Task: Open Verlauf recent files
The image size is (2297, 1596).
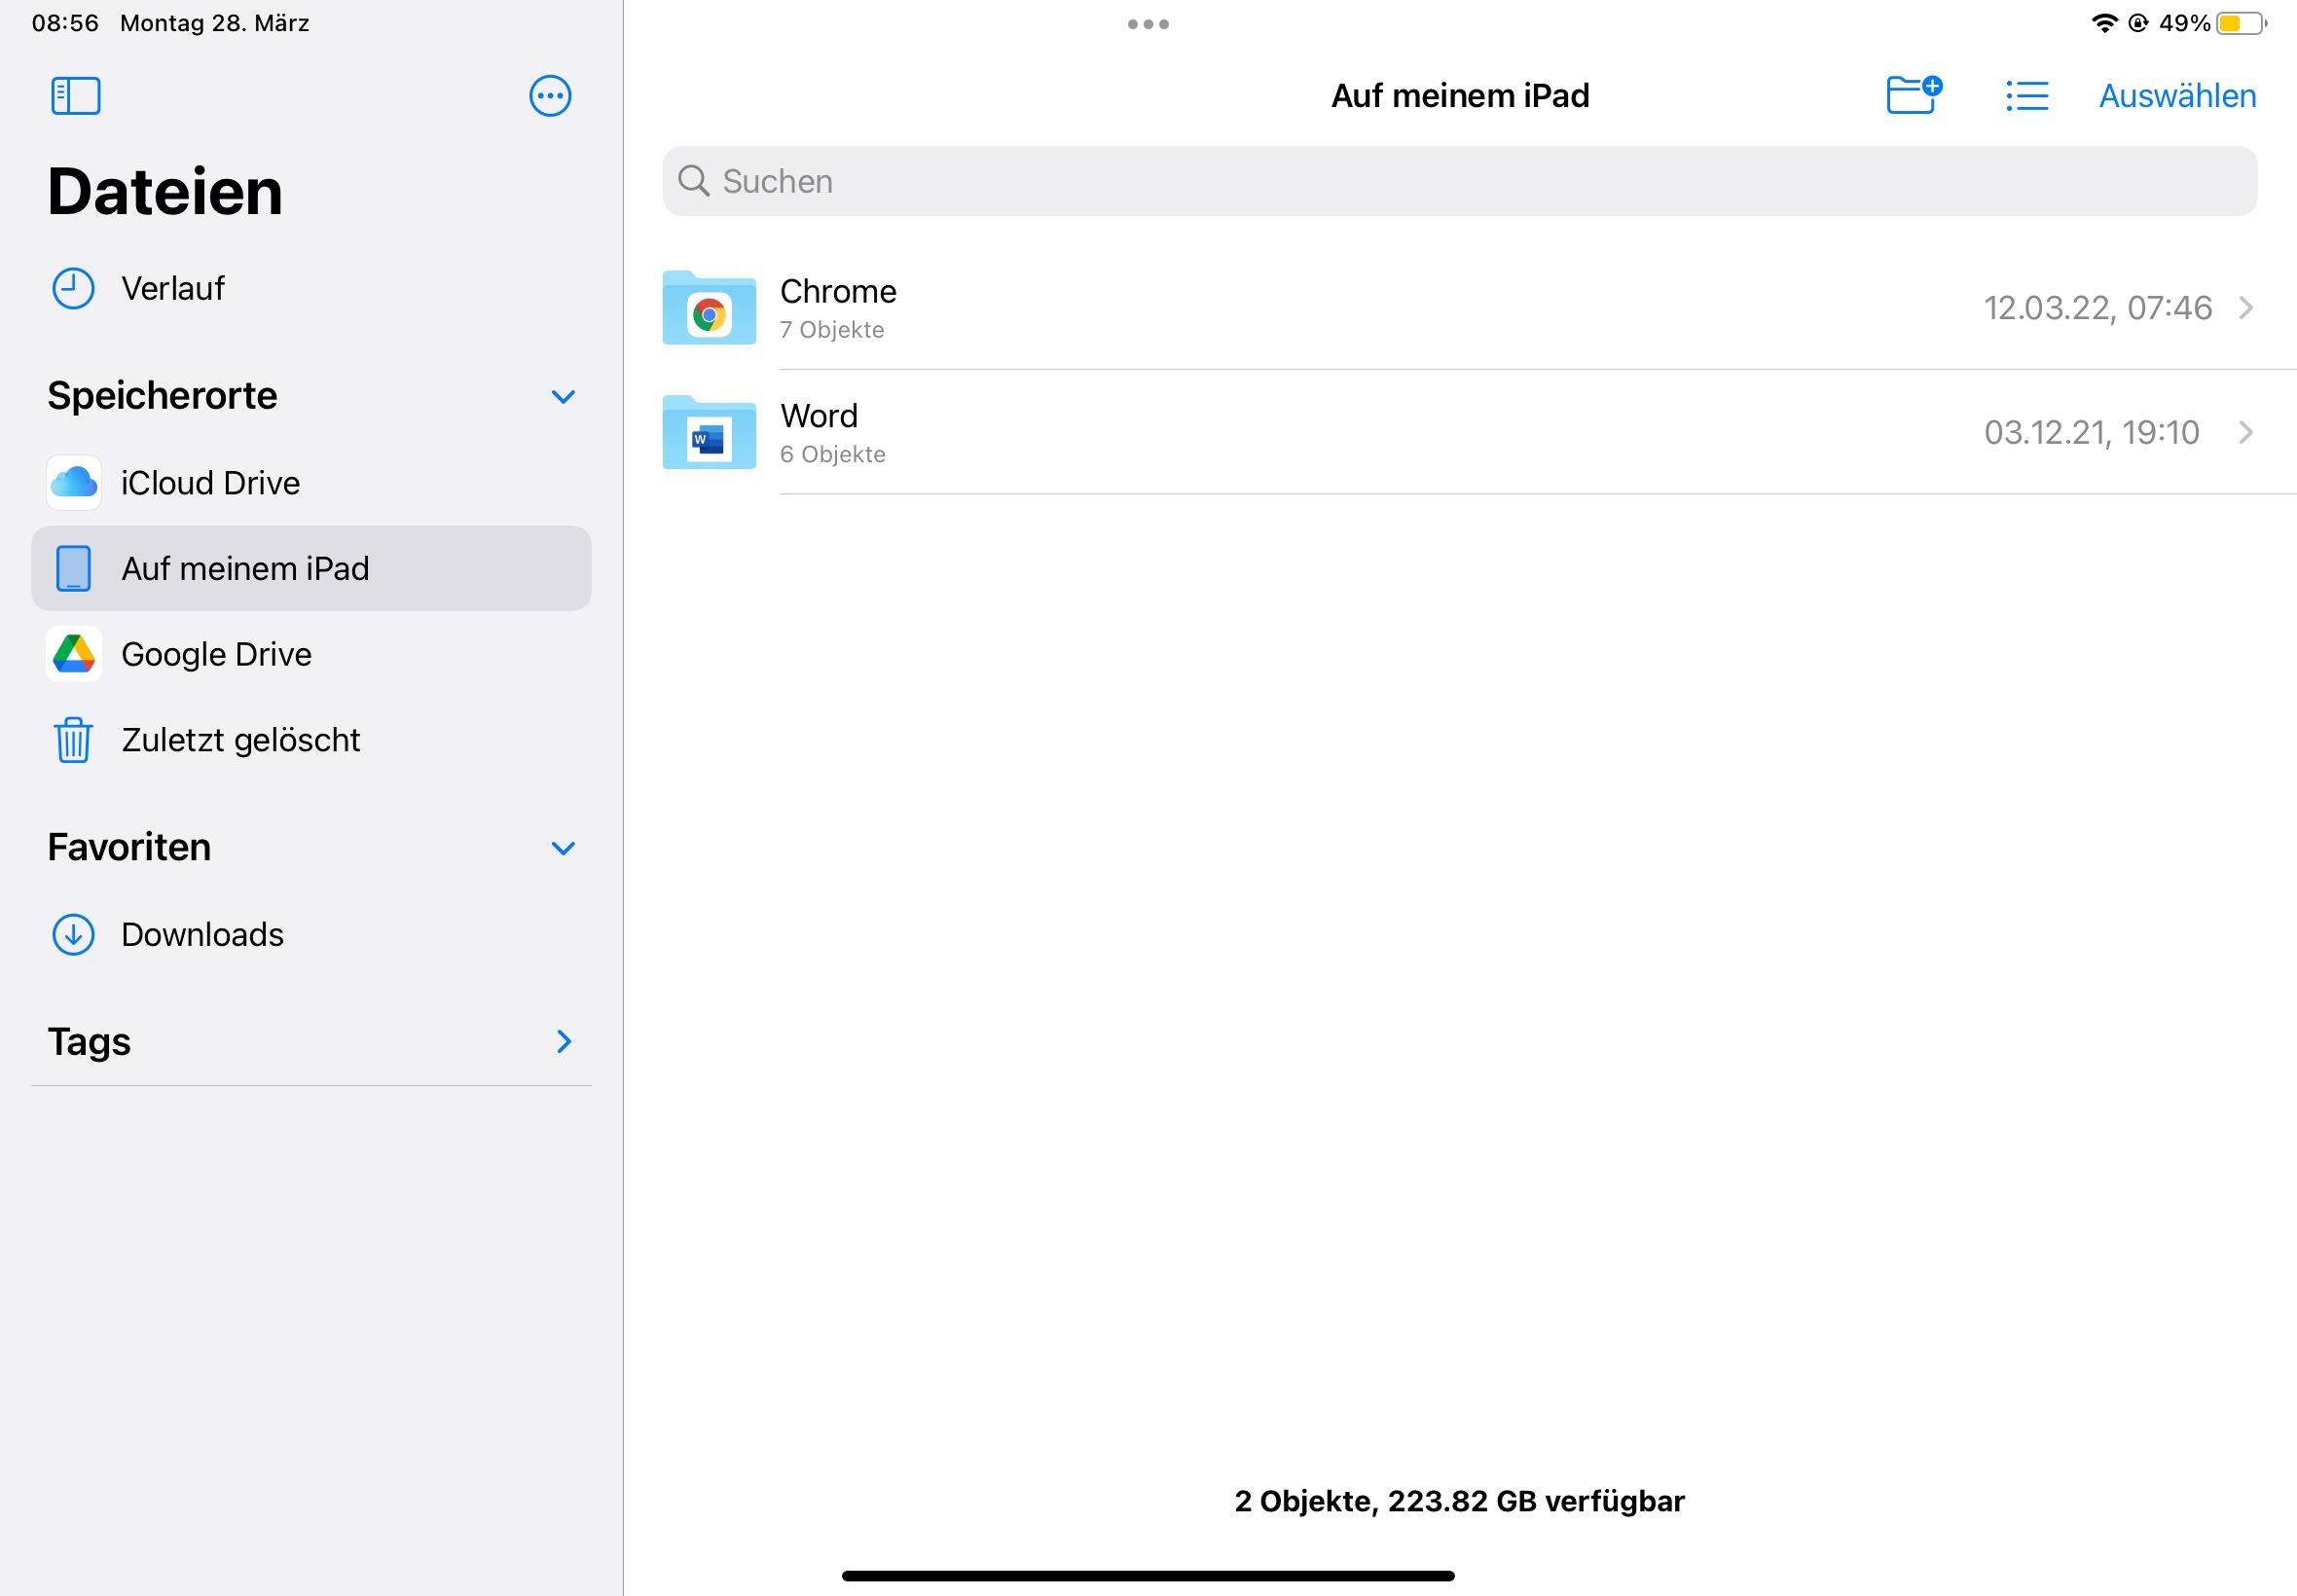Action: click(172, 288)
